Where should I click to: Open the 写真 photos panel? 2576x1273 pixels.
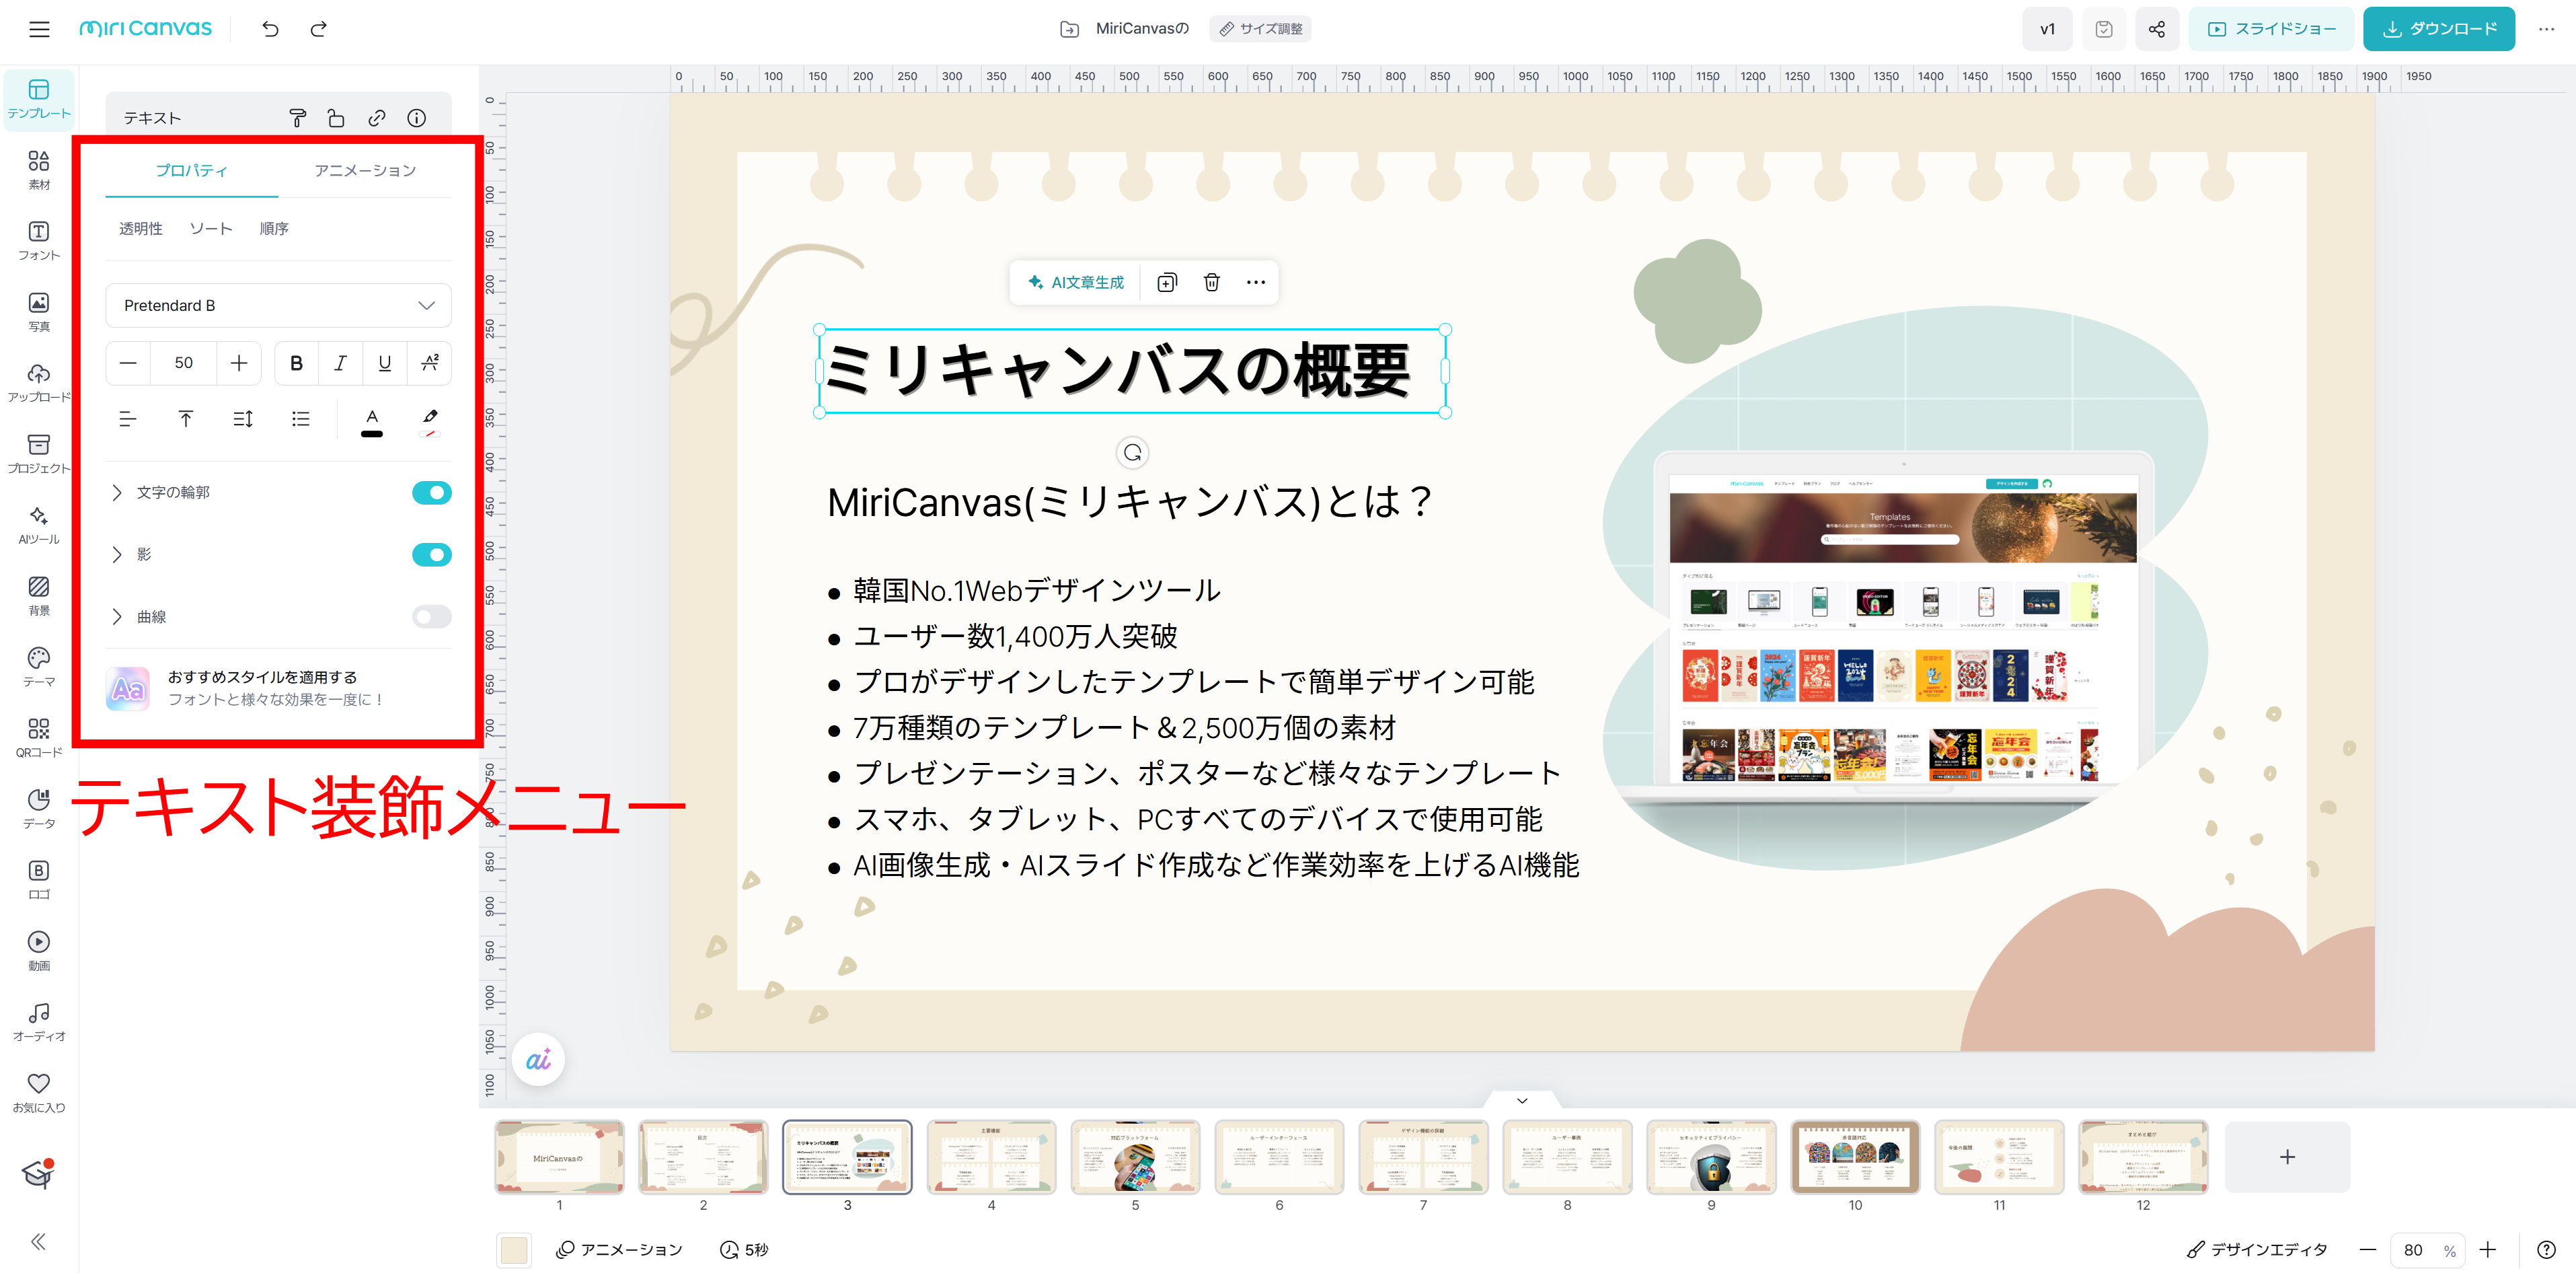point(39,312)
